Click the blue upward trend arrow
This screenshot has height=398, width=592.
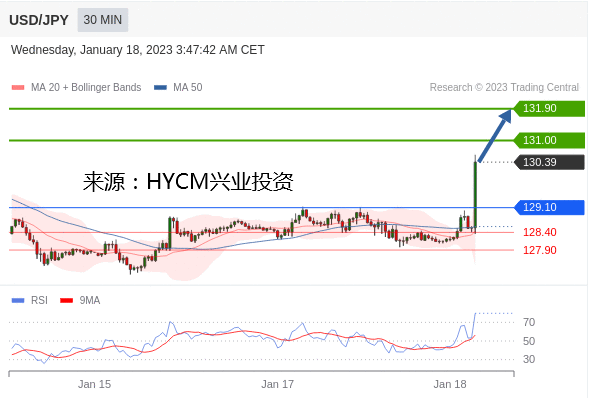[495, 135]
